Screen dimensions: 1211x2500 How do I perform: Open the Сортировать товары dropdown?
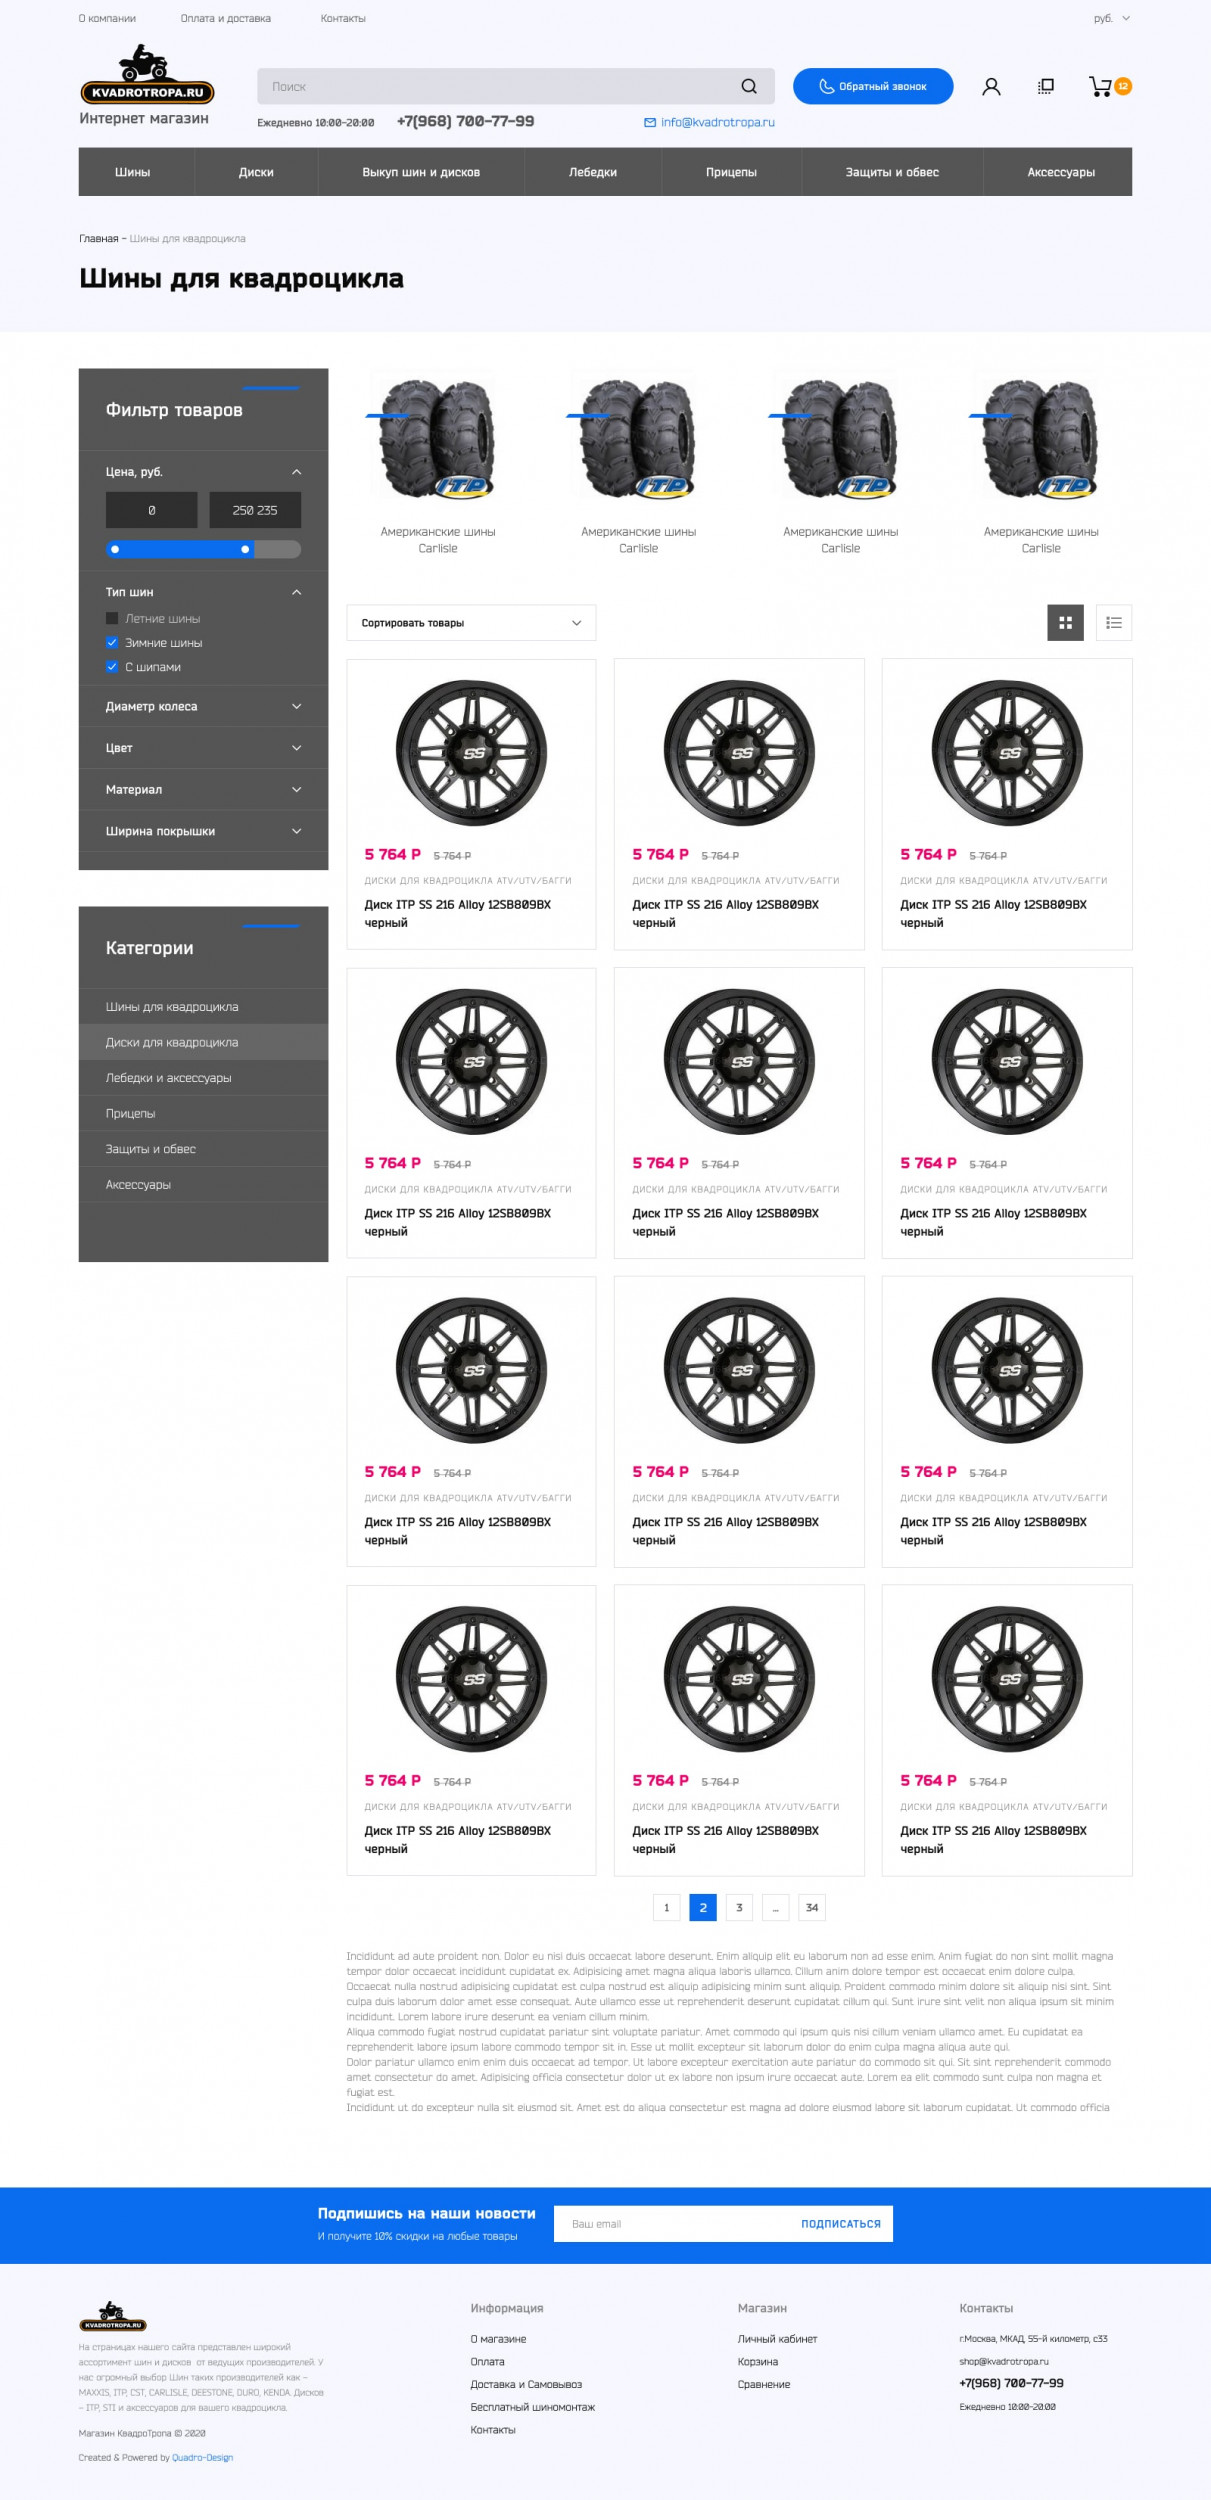(471, 623)
